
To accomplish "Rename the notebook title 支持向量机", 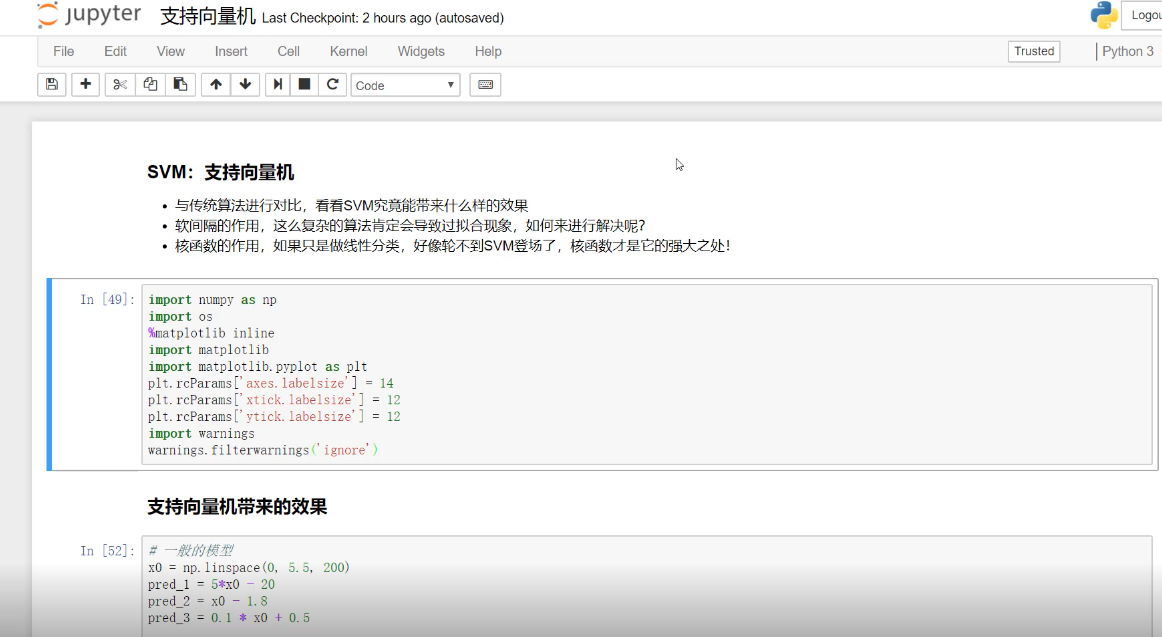I will point(208,17).
